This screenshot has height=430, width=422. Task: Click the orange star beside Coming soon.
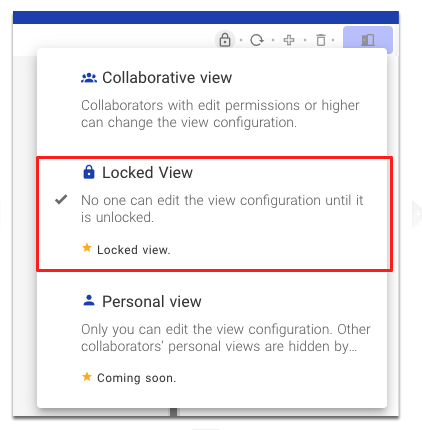pyautogui.click(x=87, y=377)
